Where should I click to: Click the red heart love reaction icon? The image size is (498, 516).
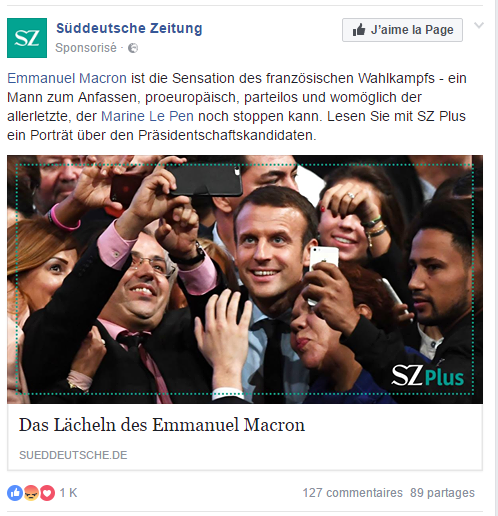[47, 493]
